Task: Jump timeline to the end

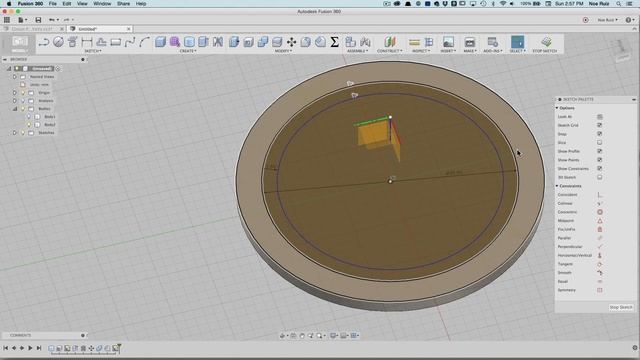Action: 39,348
